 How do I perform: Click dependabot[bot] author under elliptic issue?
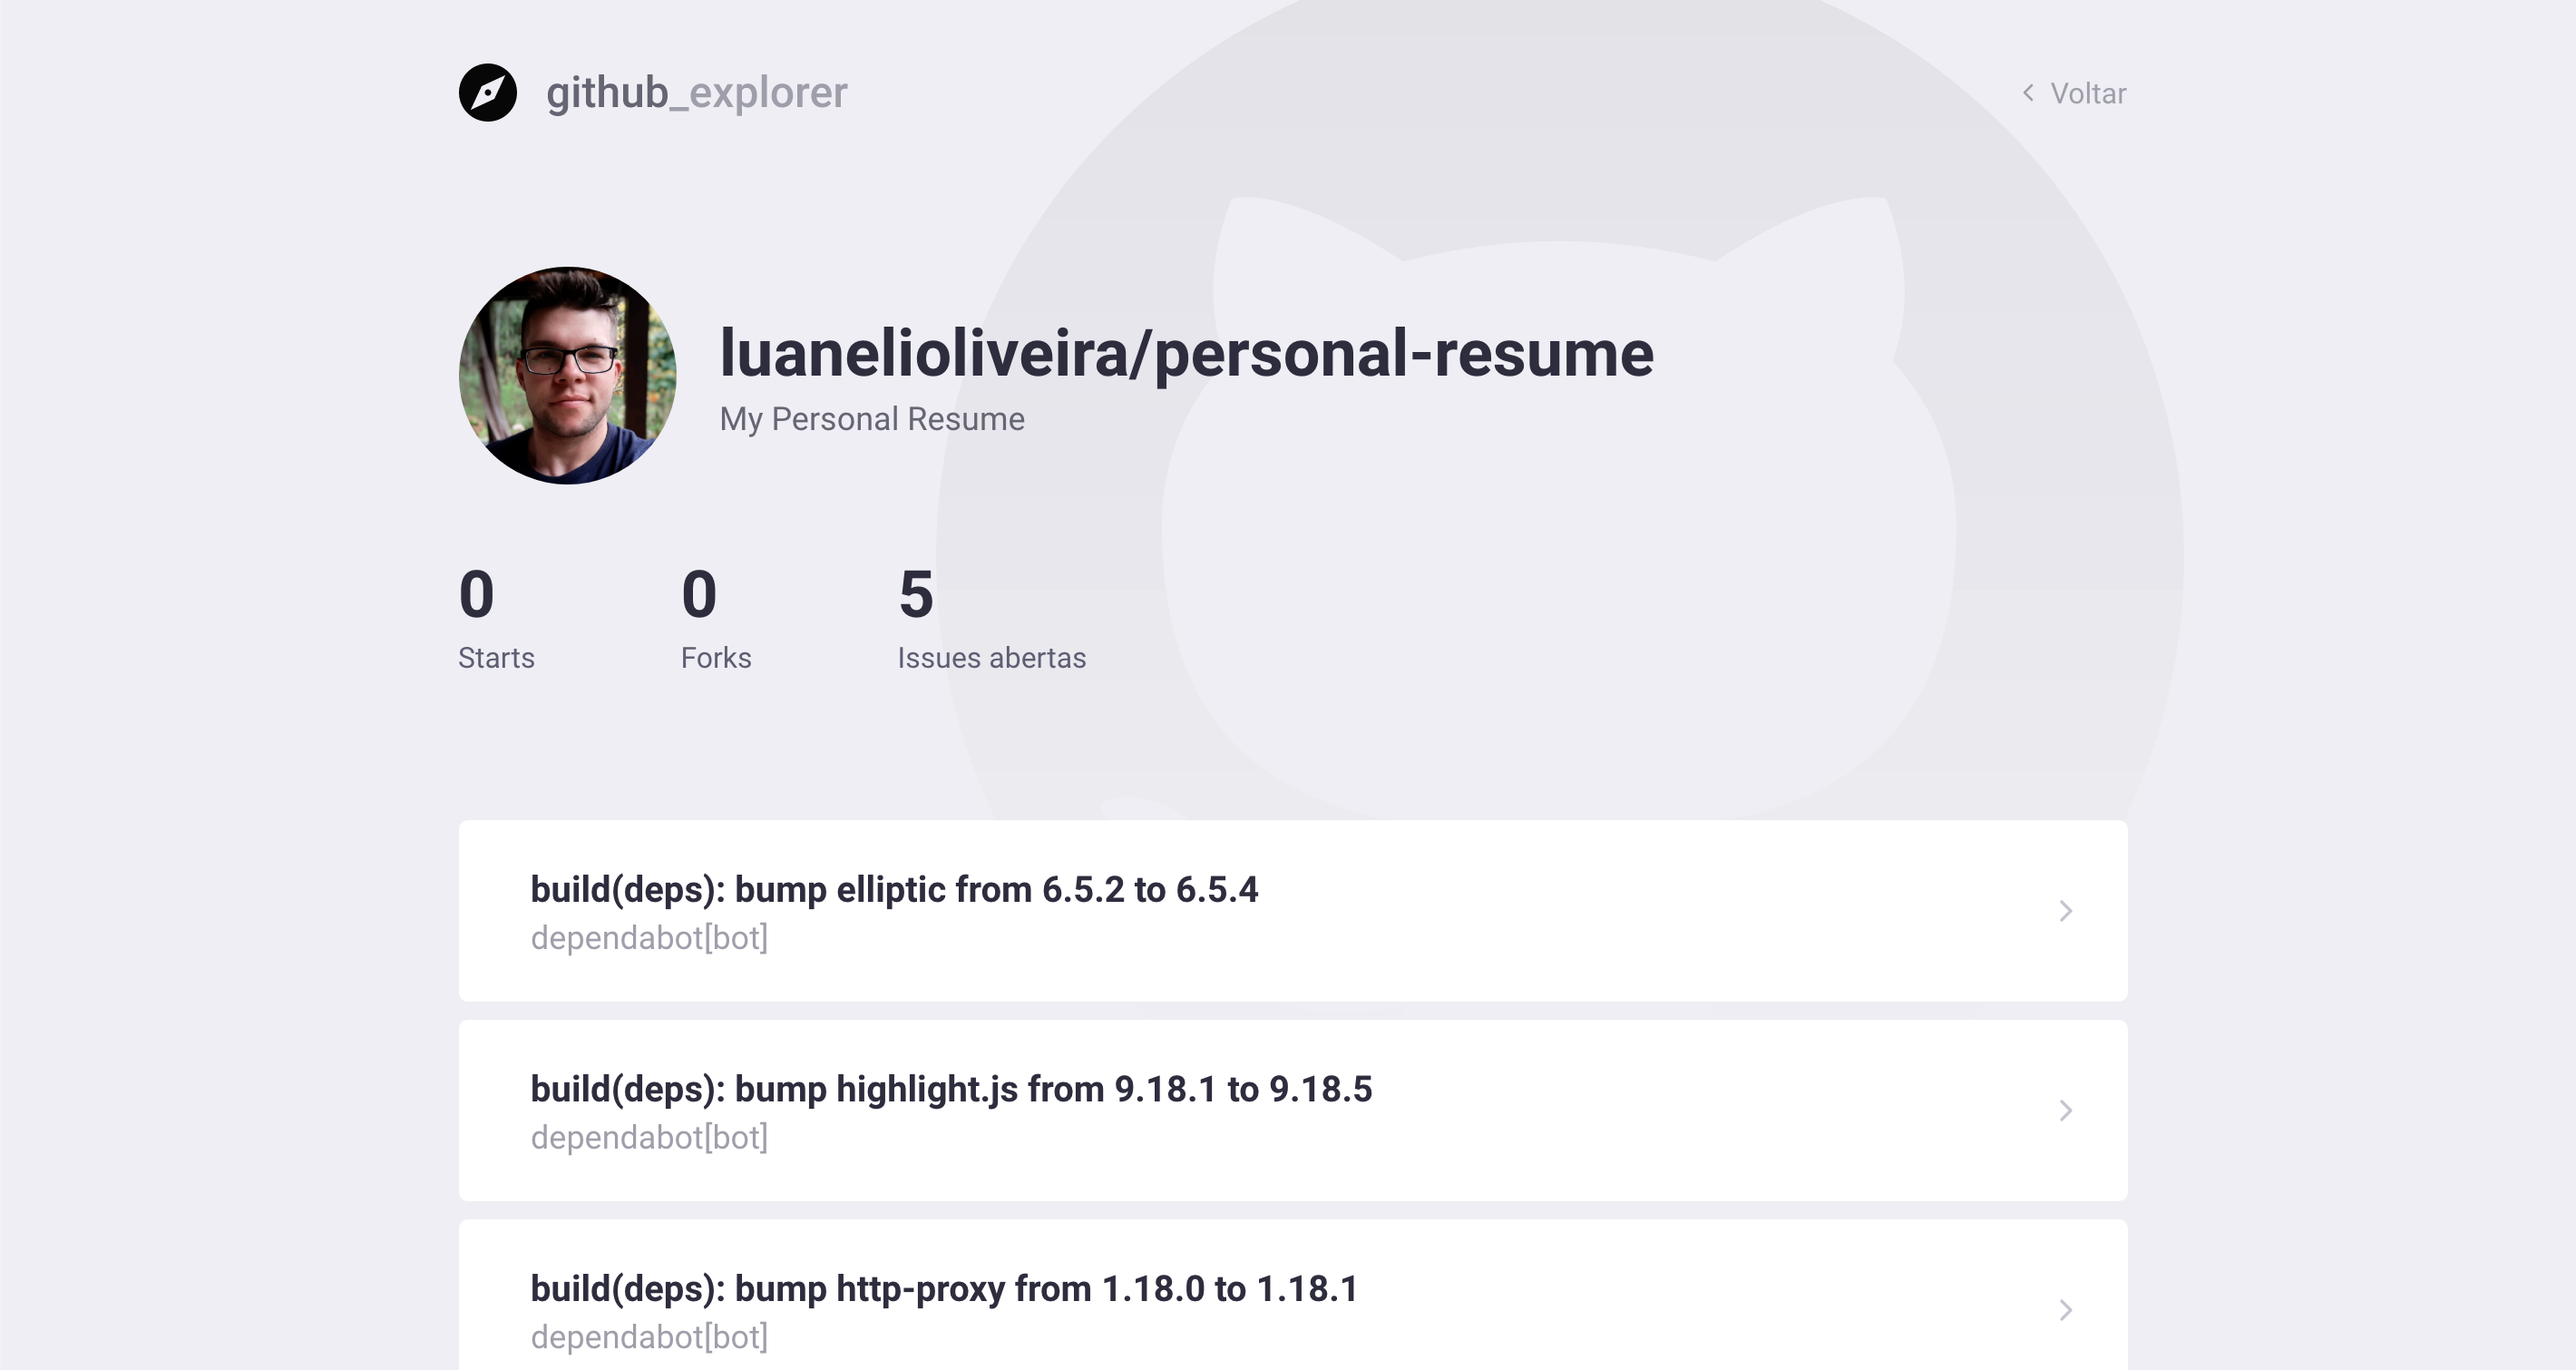pos(648,938)
